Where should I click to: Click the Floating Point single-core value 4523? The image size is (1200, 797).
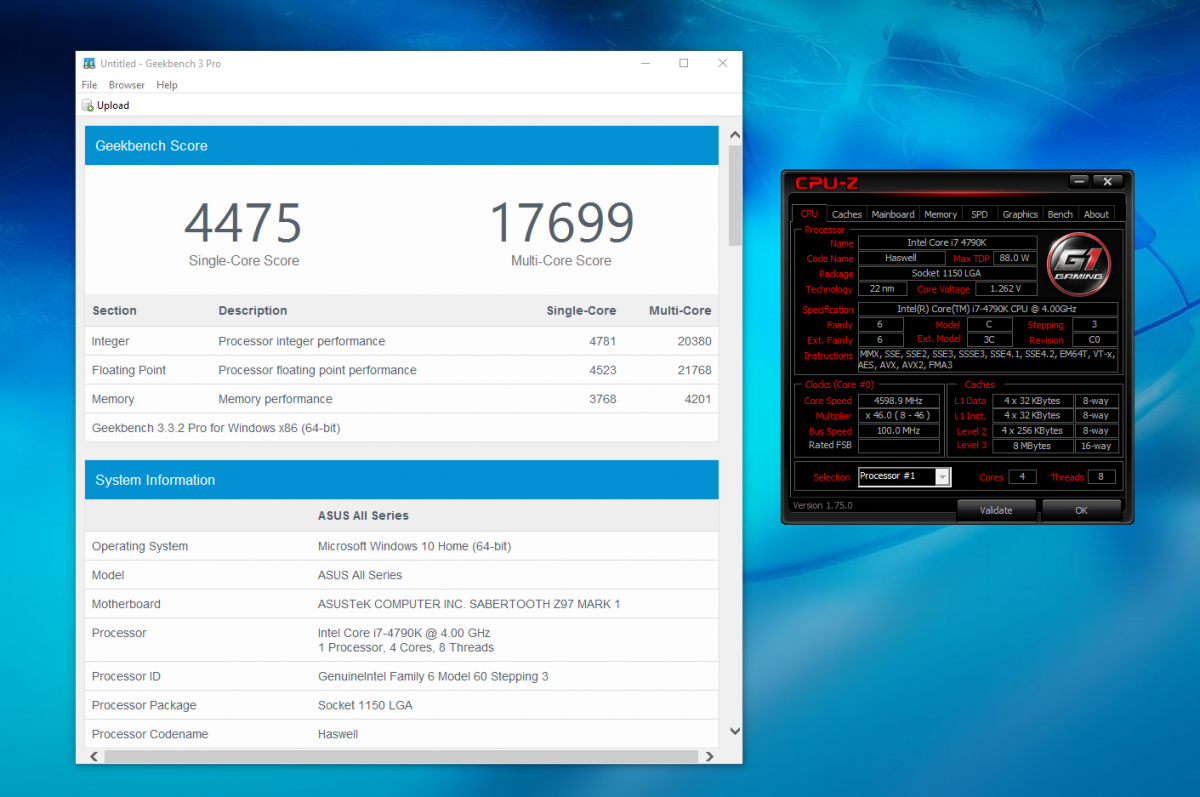coord(603,370)
